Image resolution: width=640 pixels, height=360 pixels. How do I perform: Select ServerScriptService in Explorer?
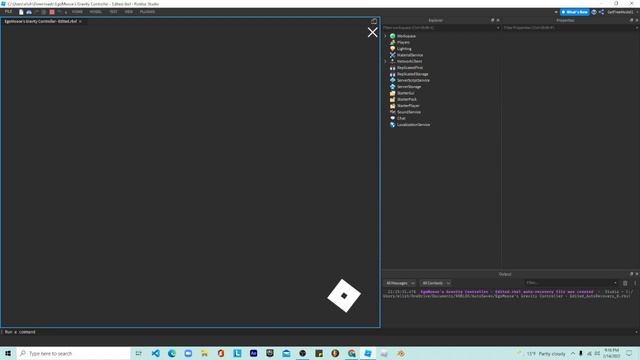pos(413,80)
